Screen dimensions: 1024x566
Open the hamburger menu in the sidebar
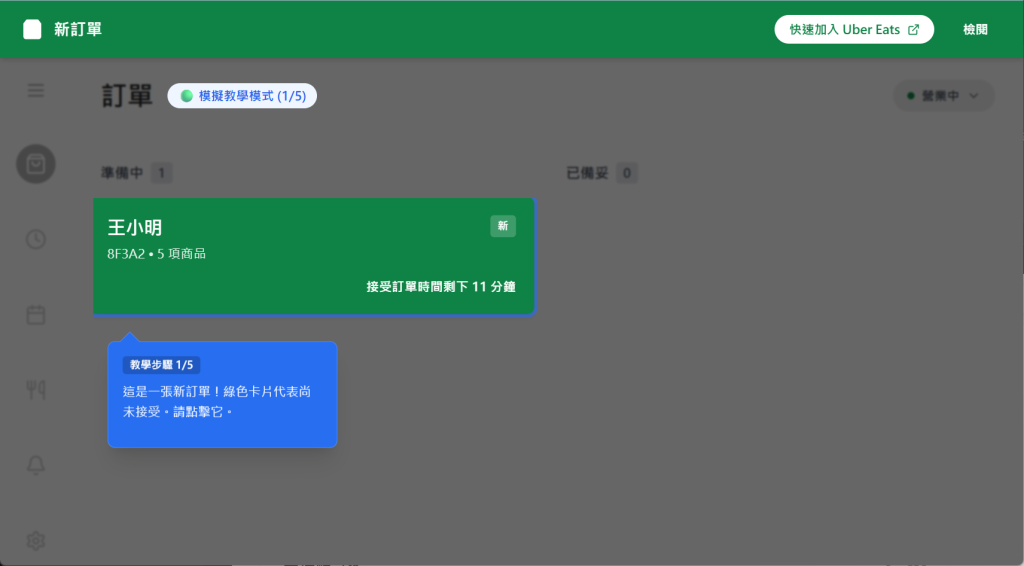click(x=36, y=91)
